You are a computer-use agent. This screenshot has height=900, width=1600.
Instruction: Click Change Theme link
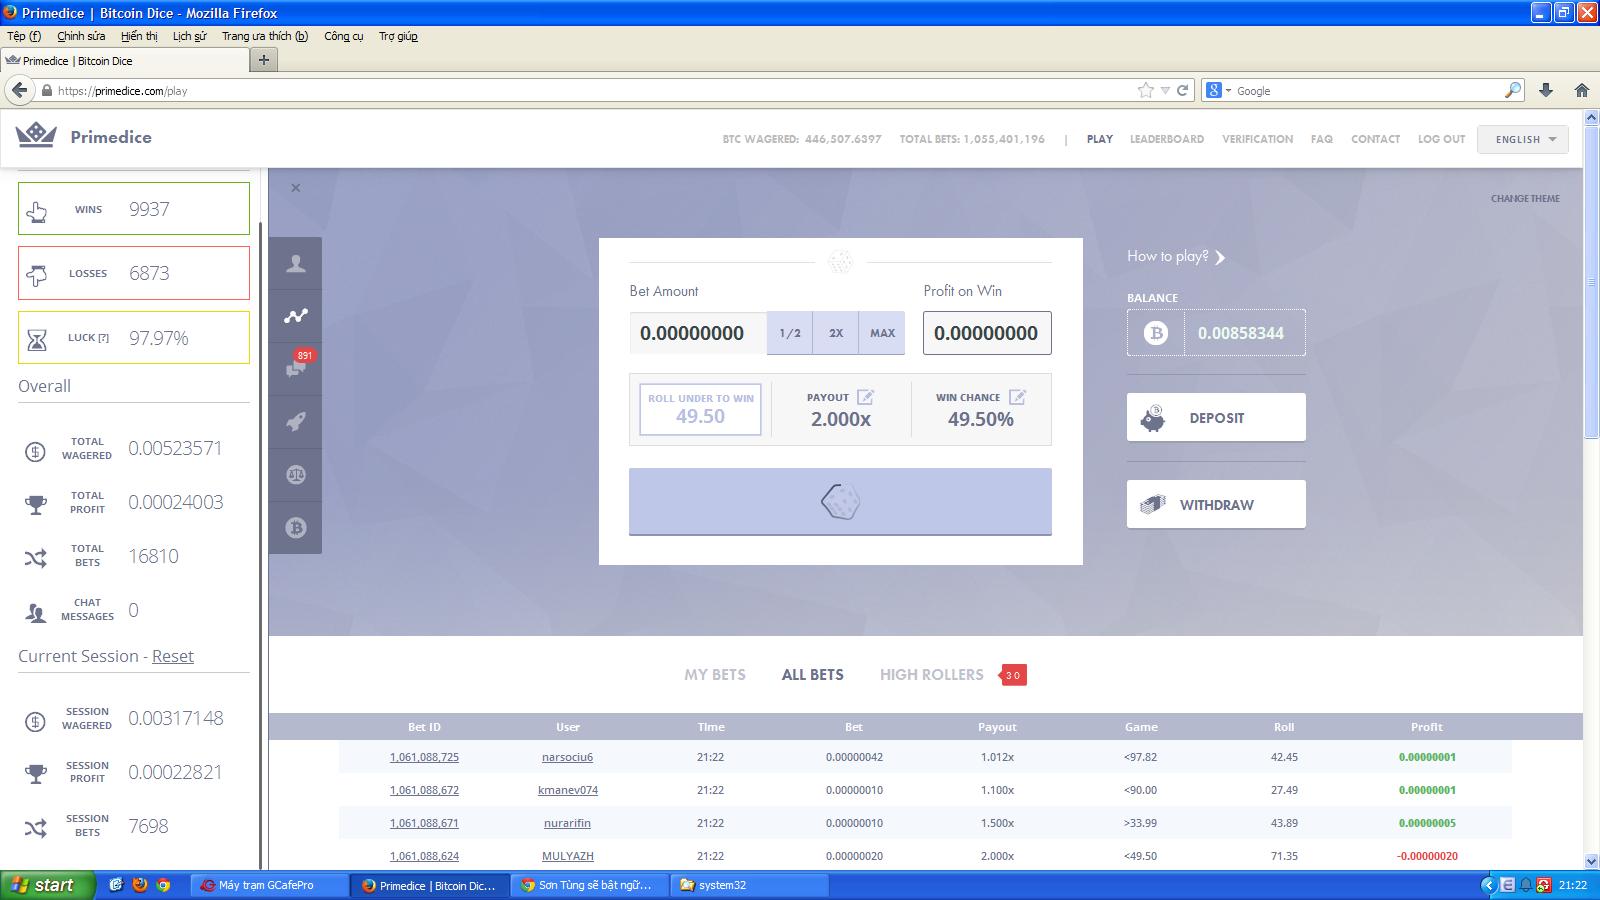pos(1525,198)
